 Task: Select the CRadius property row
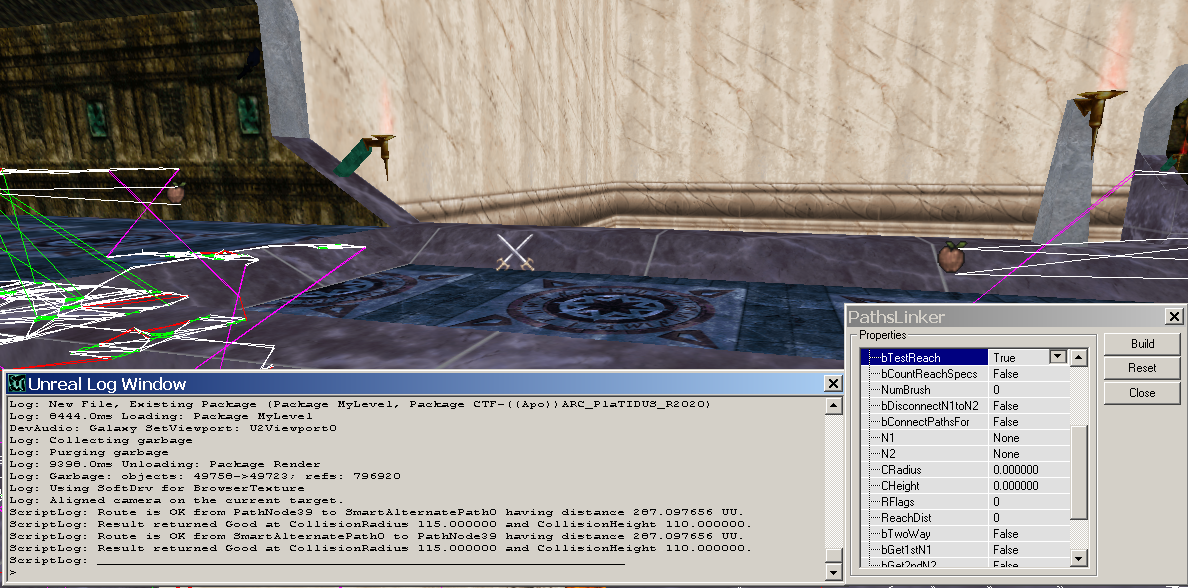[x=964, y=469]
